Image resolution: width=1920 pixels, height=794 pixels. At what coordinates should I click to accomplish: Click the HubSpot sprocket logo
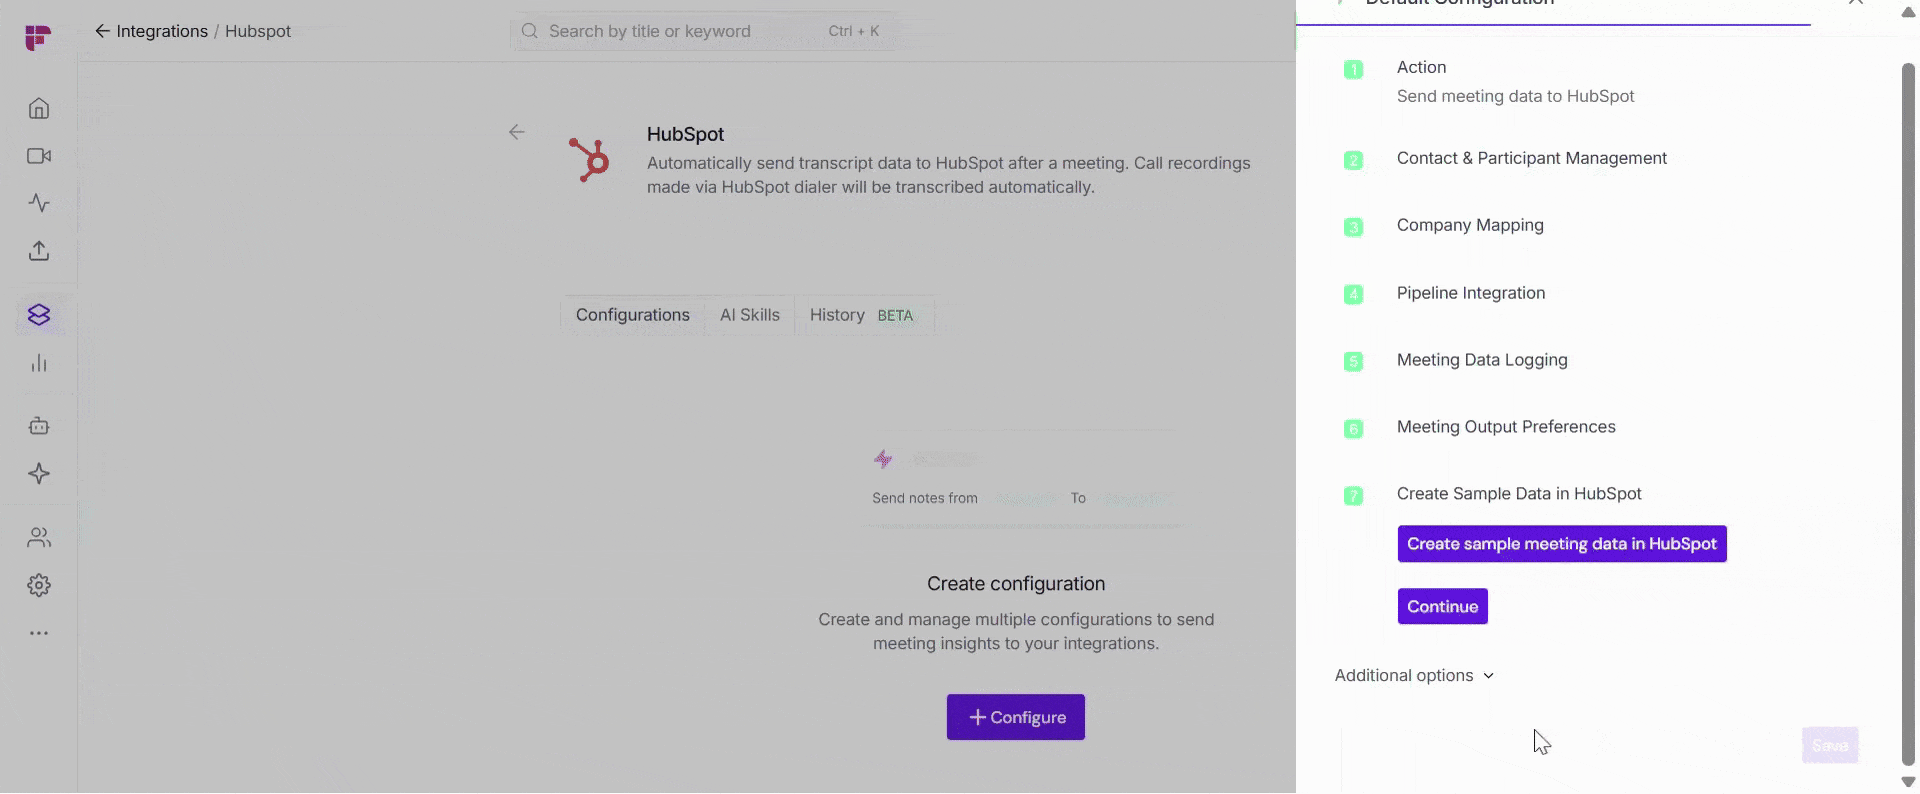(x=590, y=160)
